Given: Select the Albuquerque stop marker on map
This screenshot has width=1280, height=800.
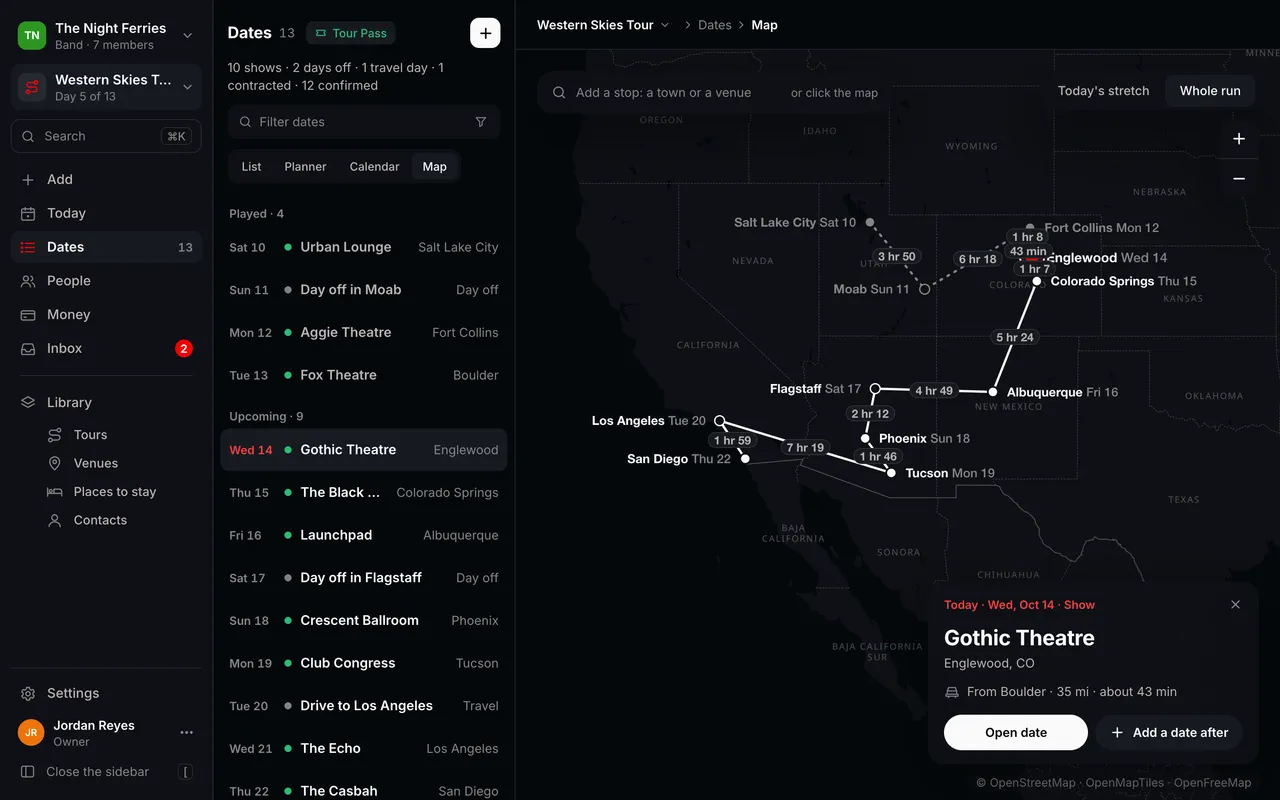Looking at the screenshot, I should click(x=993, y=392).
